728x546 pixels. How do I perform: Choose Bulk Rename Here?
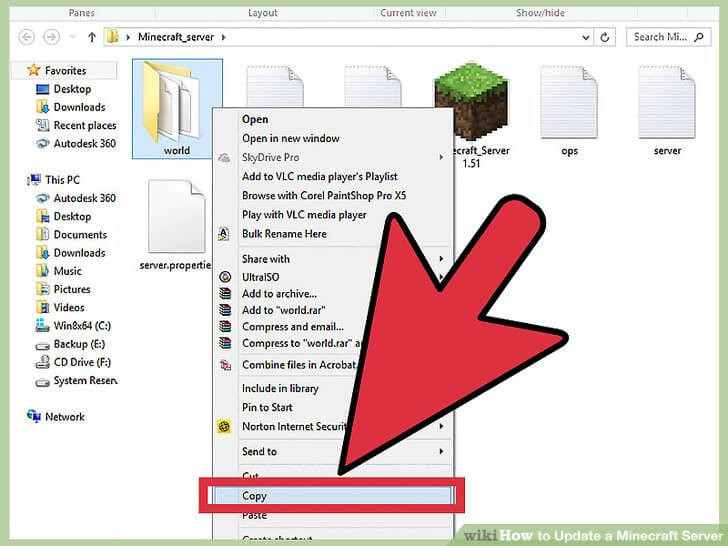tap(284, 234)
